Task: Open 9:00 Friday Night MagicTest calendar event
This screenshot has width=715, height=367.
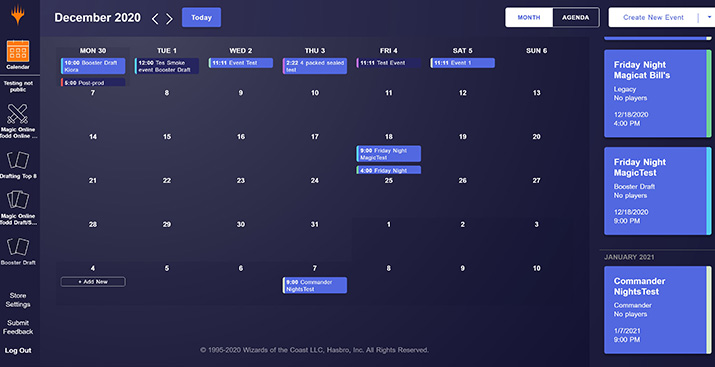Action: pos(389,154)
